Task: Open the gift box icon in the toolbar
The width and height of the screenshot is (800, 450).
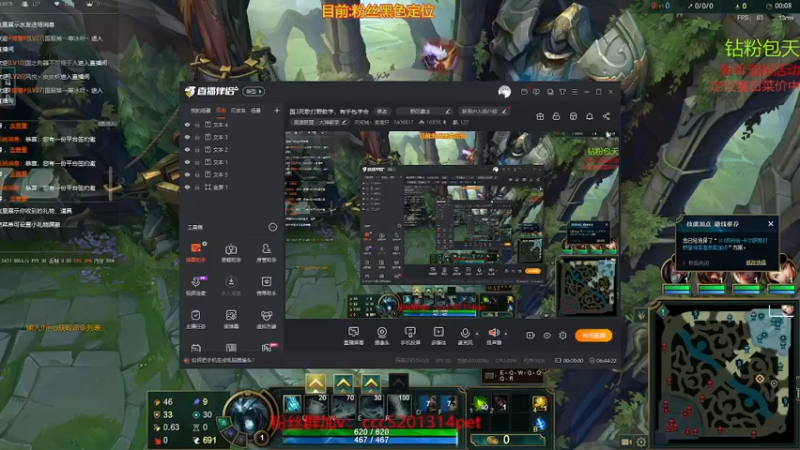Action: pos(540,116)
